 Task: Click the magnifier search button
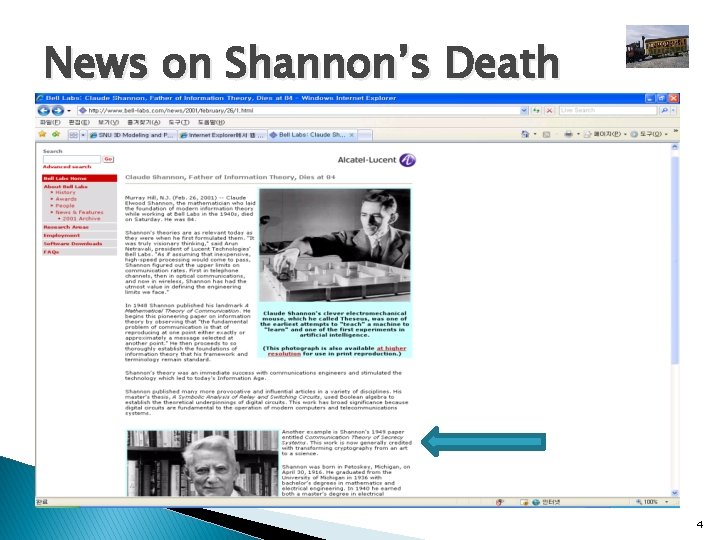pos(664,111)
